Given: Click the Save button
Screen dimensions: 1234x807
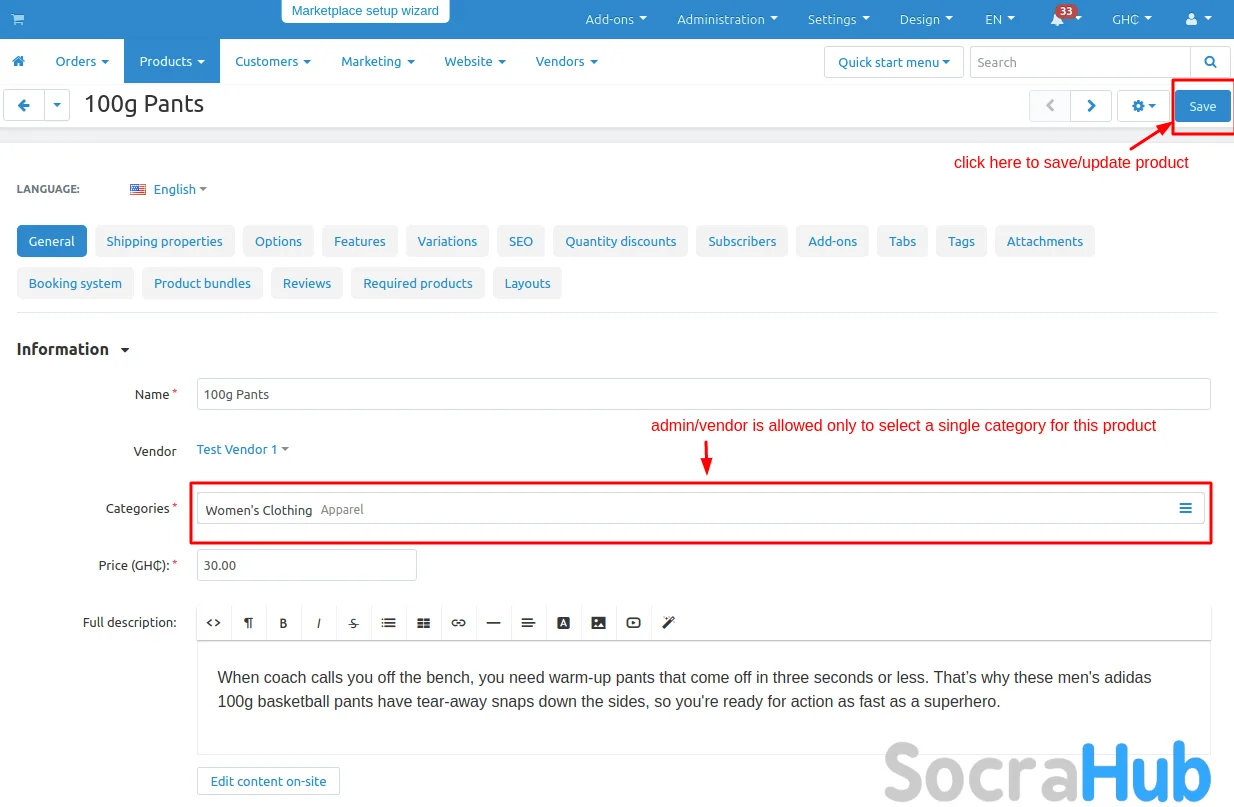Looking at the screenshot, I should [x=1202, y=106].
